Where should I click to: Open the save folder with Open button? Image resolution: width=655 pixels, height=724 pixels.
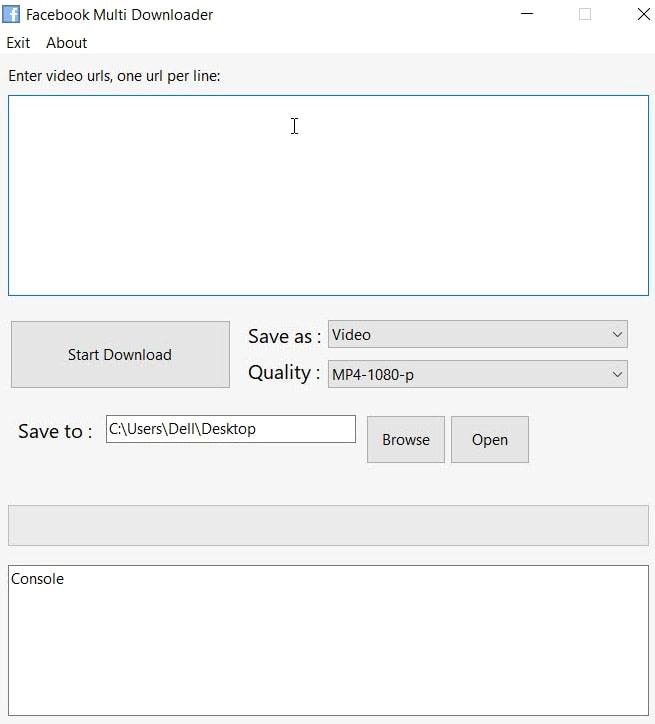490,440
